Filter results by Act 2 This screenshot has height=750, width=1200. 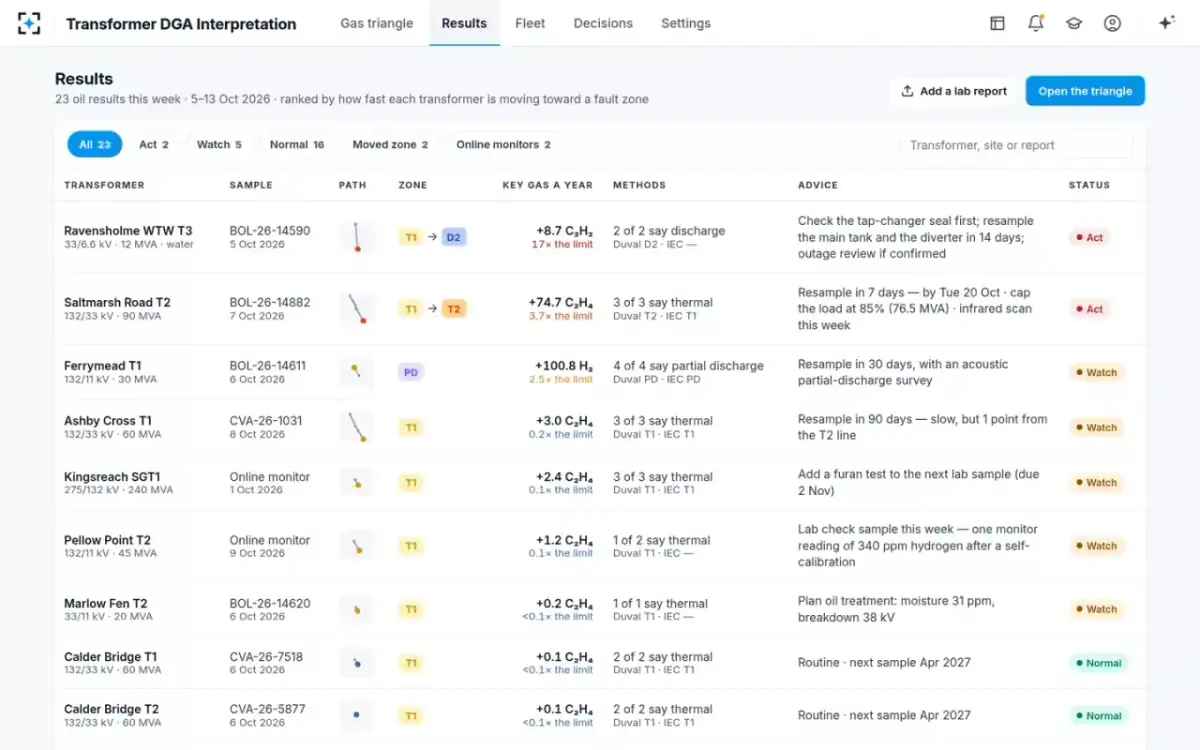click(x=154, y=145)
